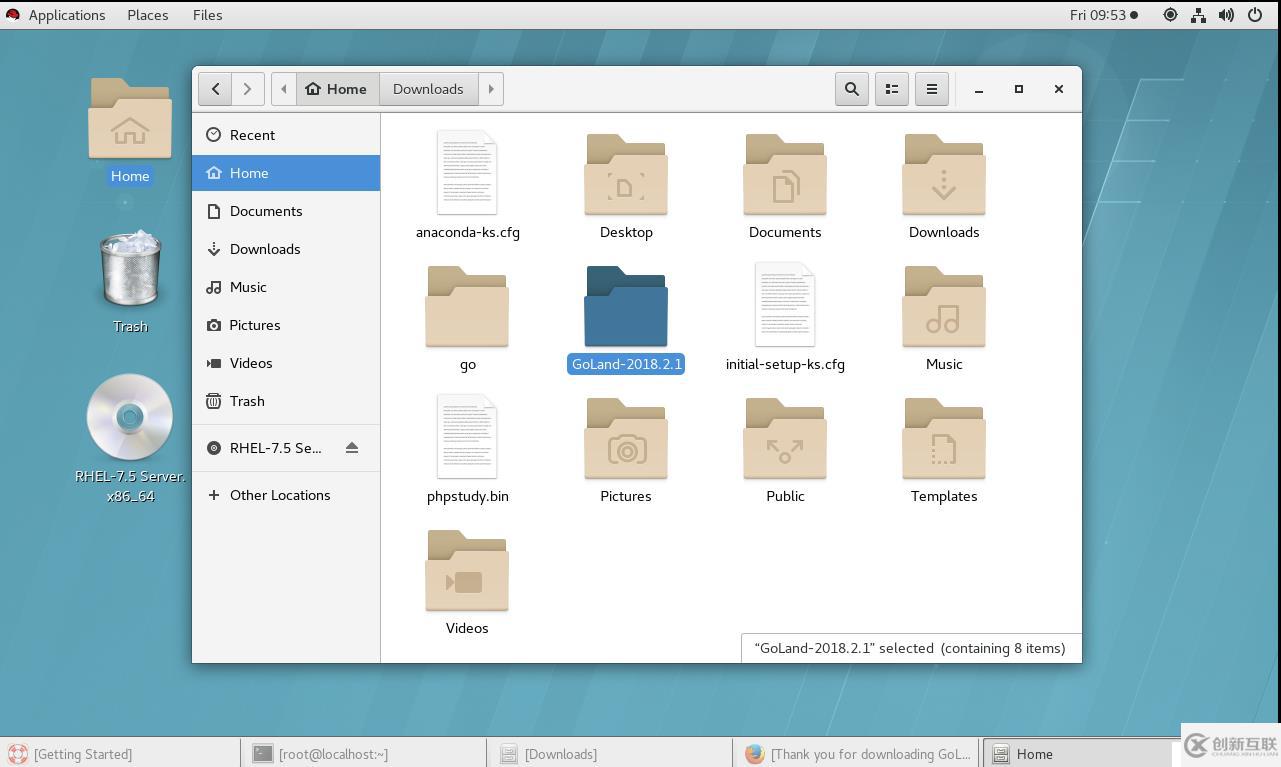Select the phpstudy.bin file icon
Image resolution: width=1281 pixels, height=767 pixels.
pos(467,436)
